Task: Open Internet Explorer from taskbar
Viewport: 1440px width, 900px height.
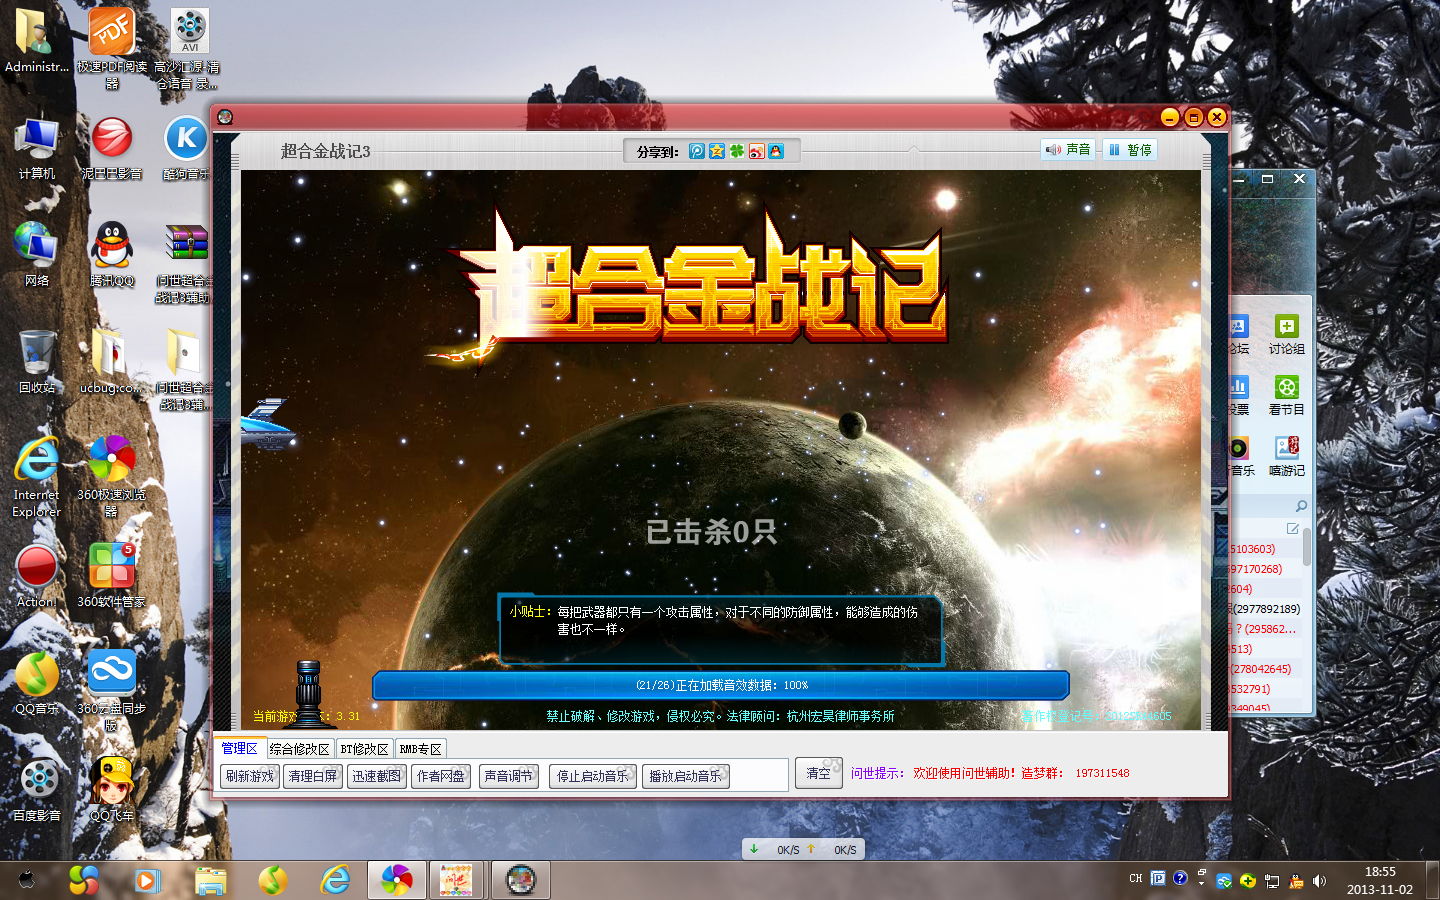Action: 335,880
